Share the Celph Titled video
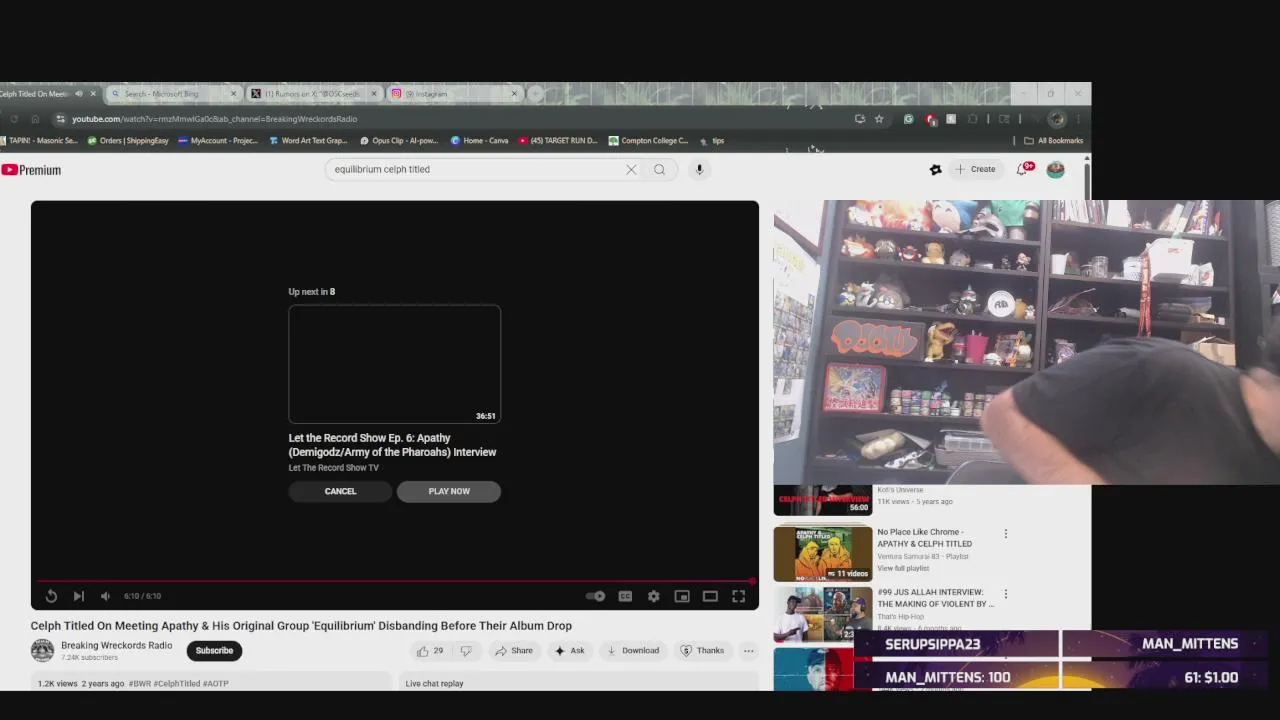The height and width of the screenshot is (720, 1280). [514, 651]
